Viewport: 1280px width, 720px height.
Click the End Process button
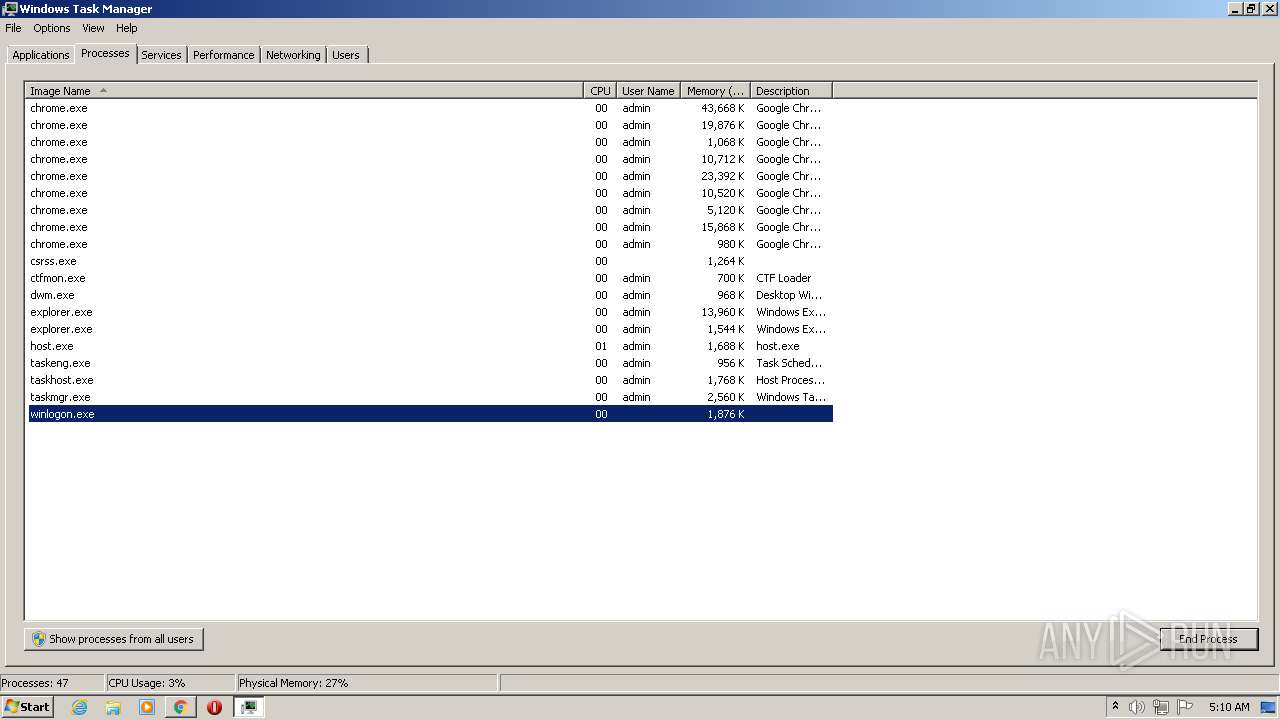pos(1208,639)
